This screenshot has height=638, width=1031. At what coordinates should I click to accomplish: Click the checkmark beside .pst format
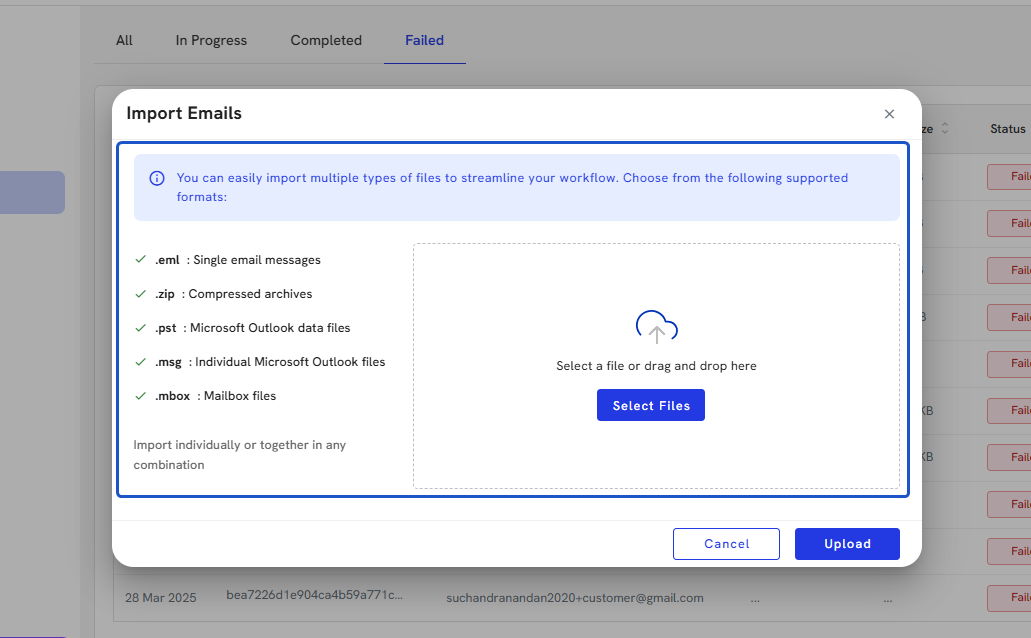pos(141,328)
